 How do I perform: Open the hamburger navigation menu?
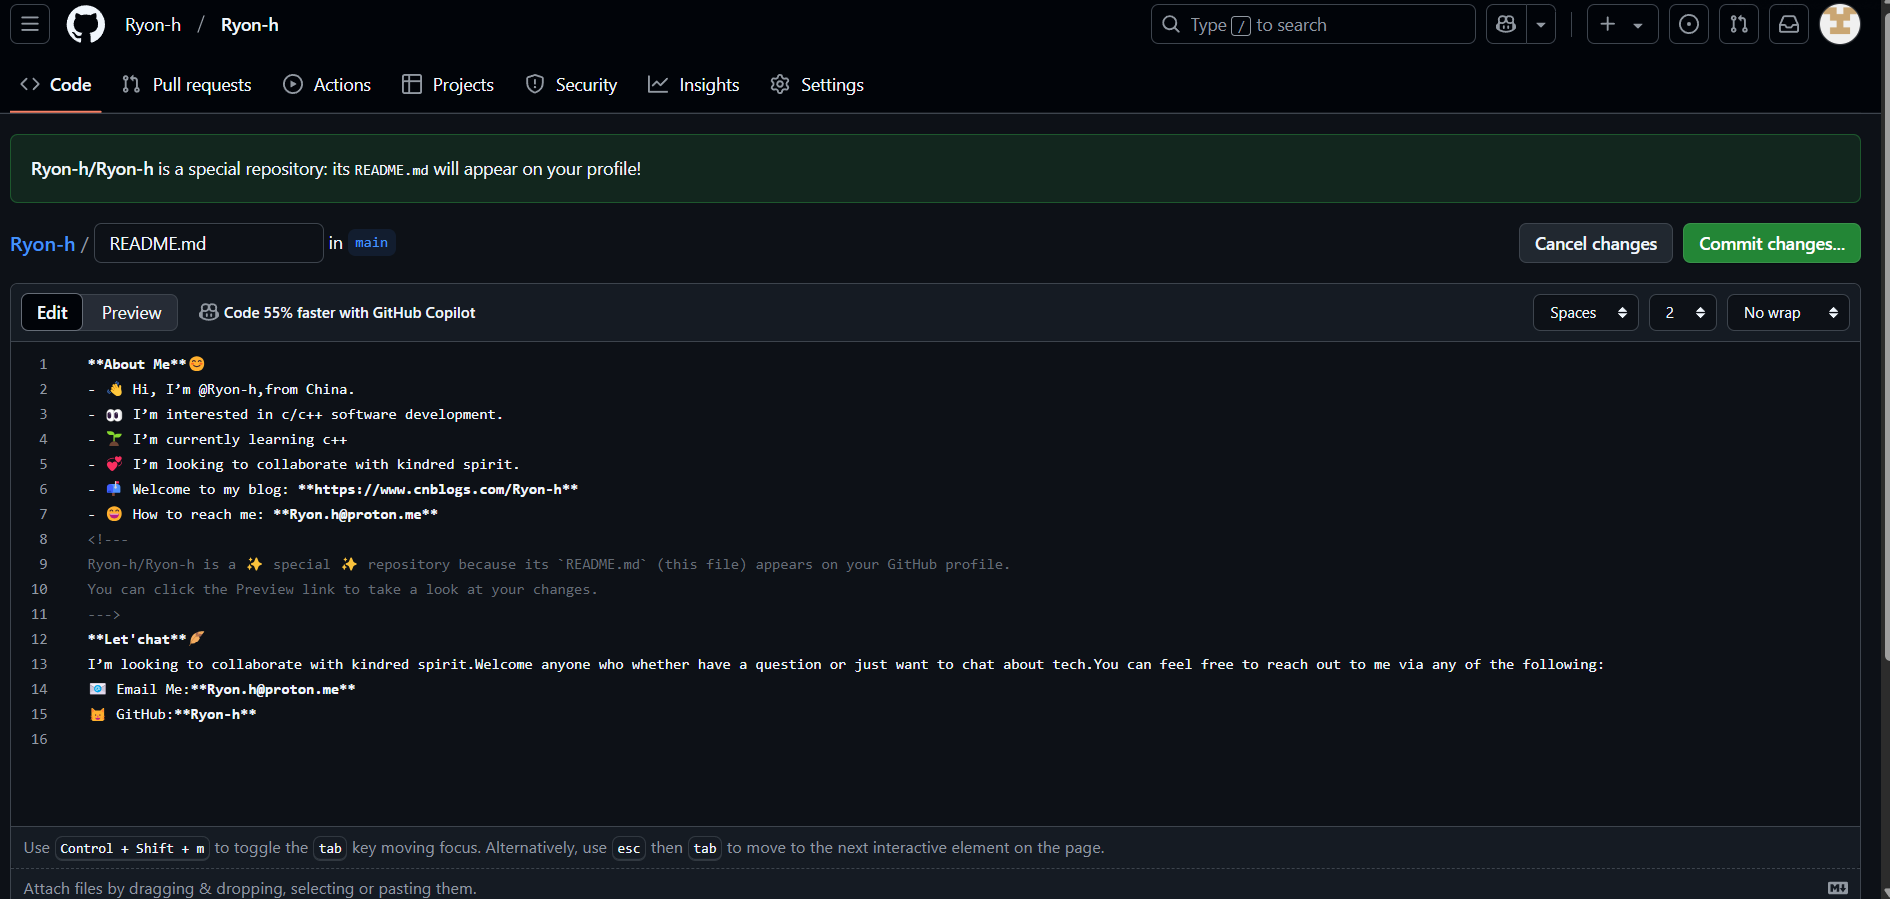[30, 24]
